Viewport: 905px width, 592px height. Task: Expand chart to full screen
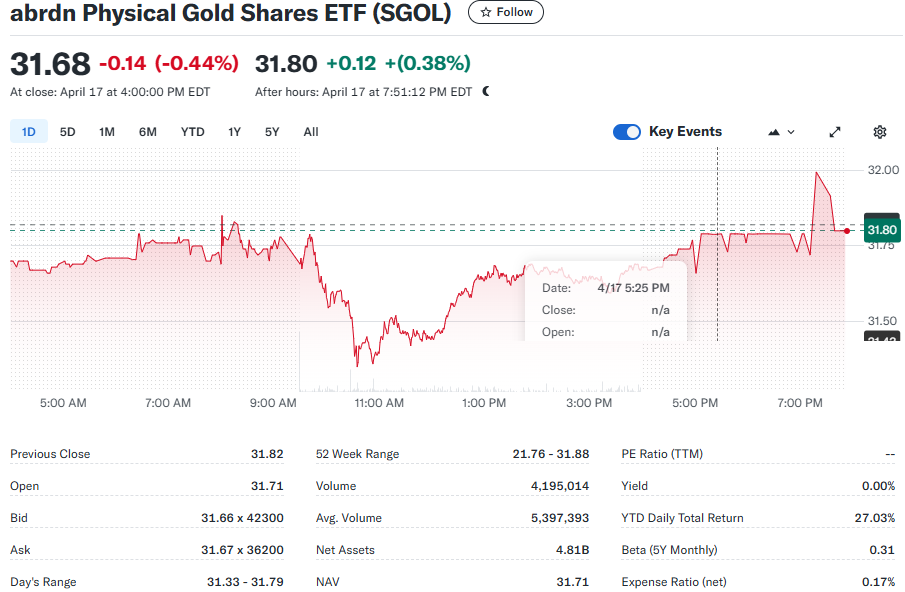835,132
